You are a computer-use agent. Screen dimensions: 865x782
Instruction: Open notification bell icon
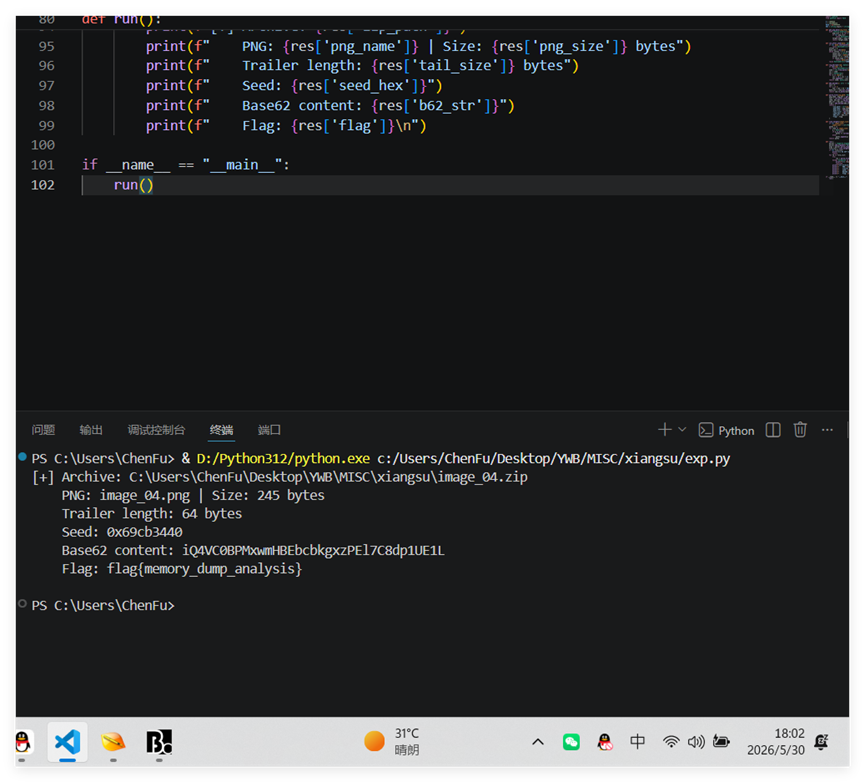point(821,742)
